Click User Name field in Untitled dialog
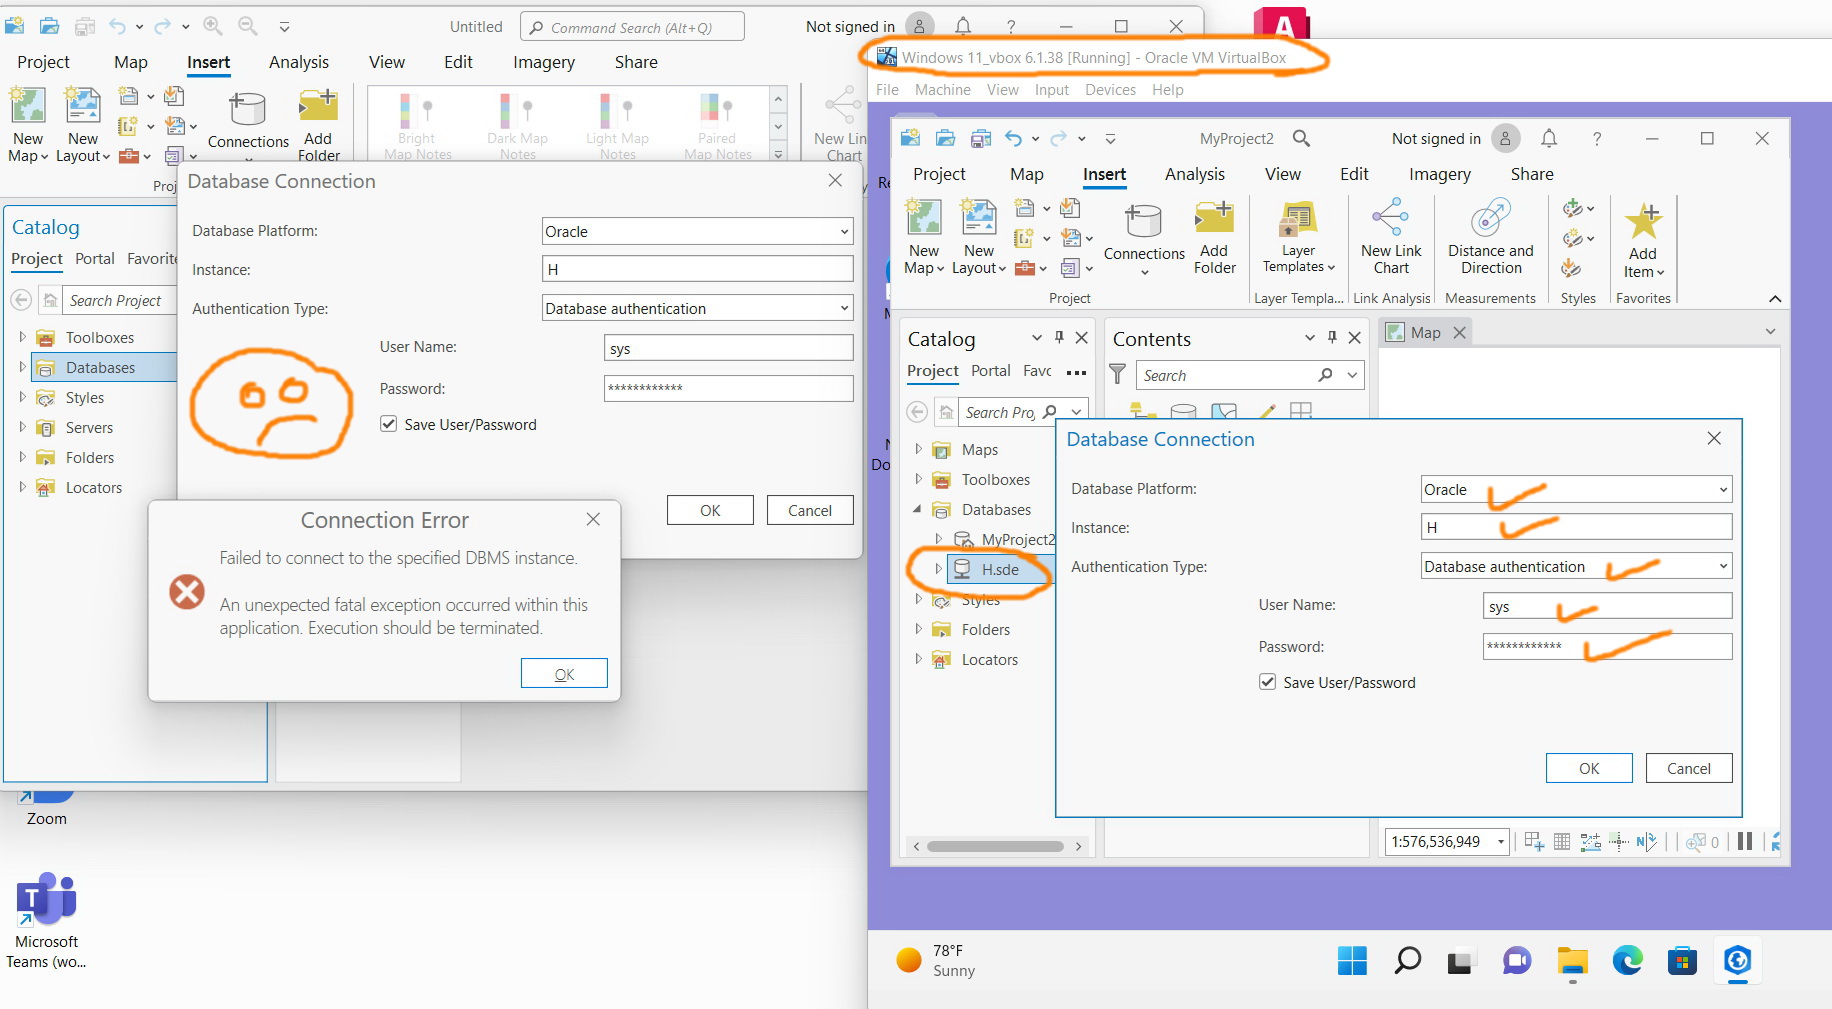The height and width of the screenshot is (1009, 1832). point(728,348)
